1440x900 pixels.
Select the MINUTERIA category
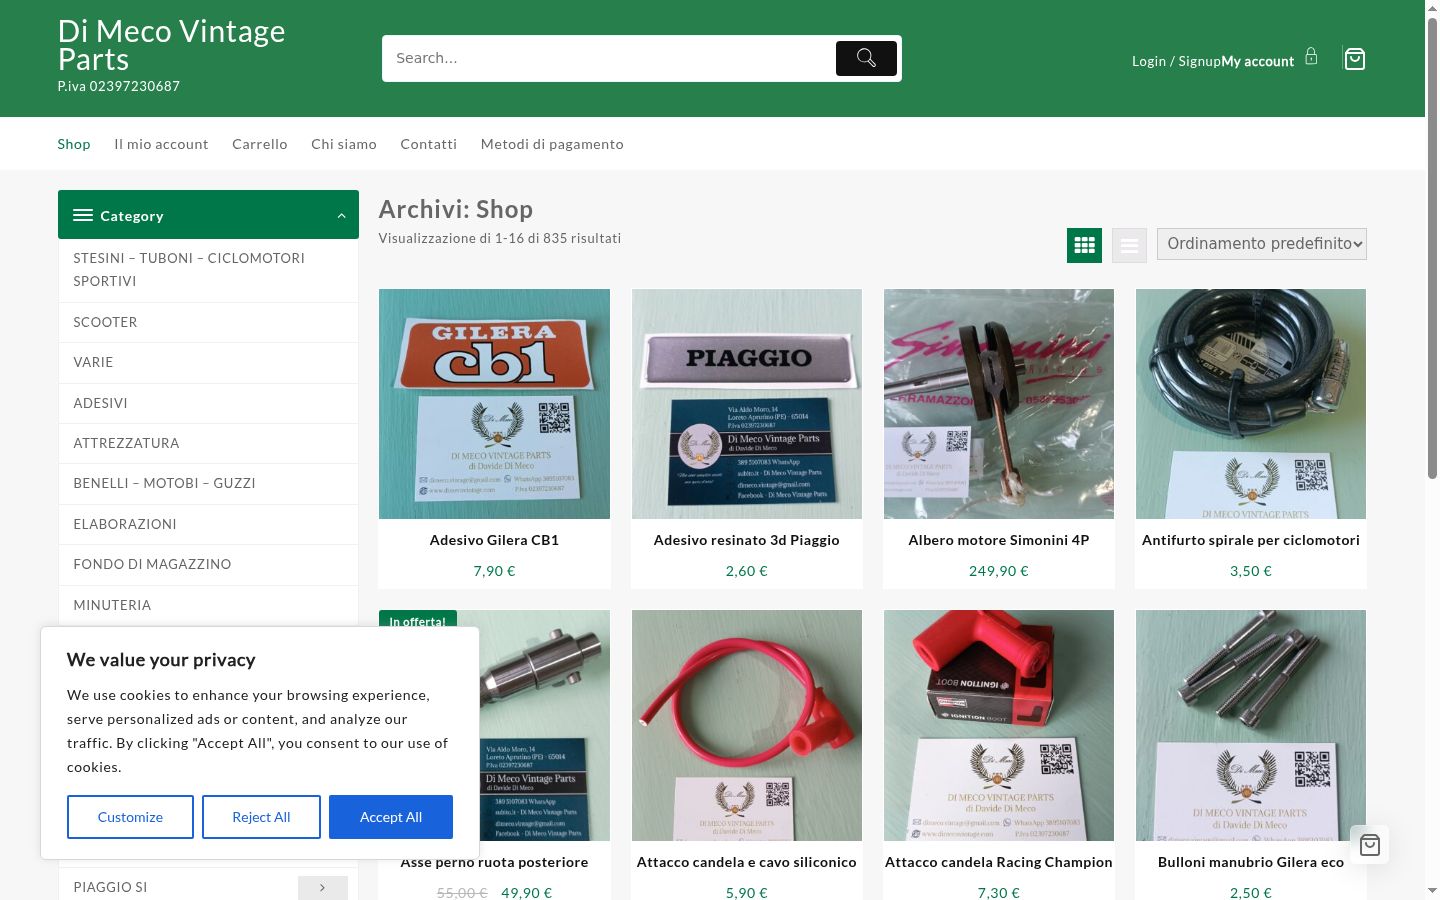(208, 605)
